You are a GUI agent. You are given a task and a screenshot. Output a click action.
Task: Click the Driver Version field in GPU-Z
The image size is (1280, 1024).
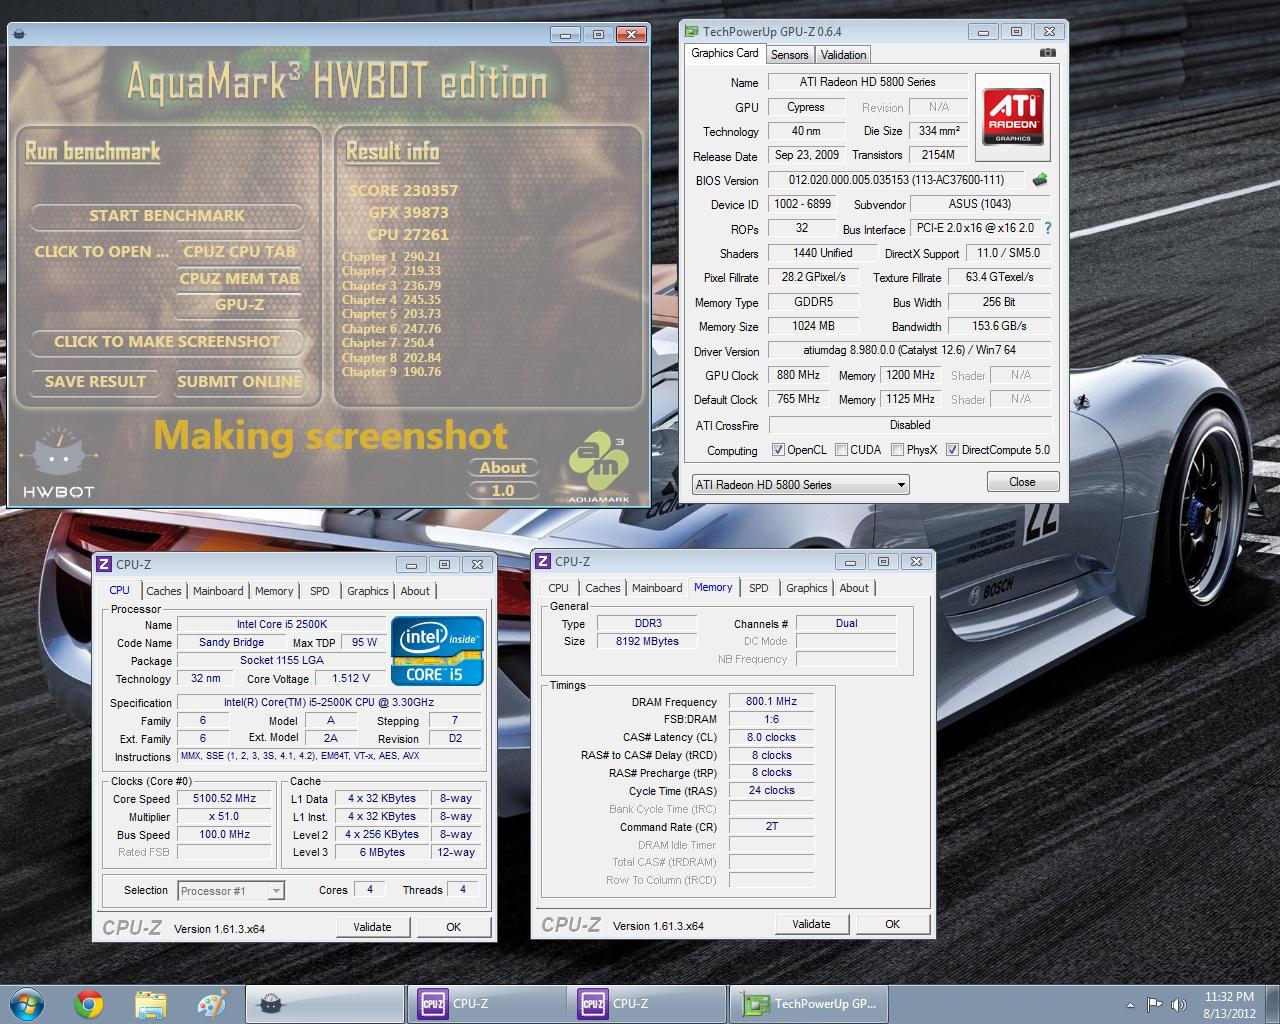[909, 351]
